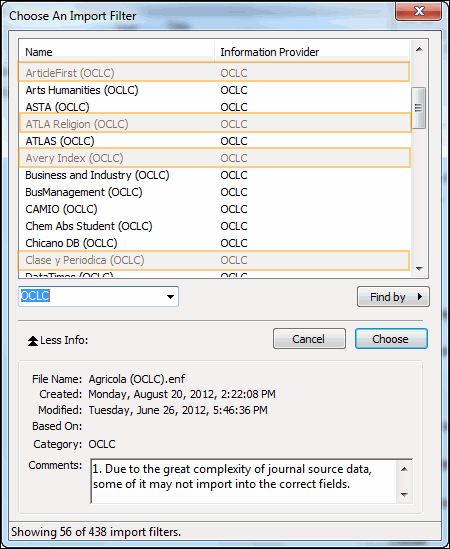Select Clase y Periodica (OCLC) filter
This screenshot has width=450, height=549.
click(x=214, y=260)
